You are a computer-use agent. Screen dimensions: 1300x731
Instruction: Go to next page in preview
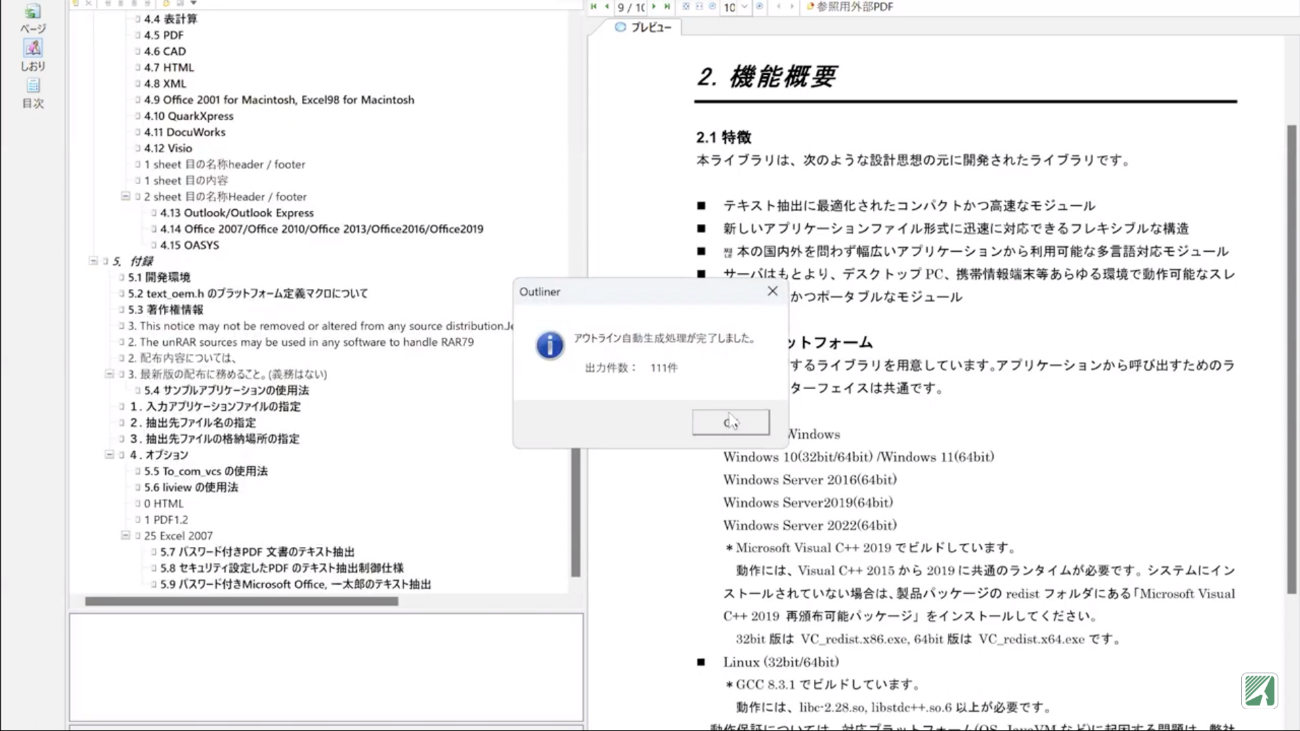[x=655, y=7]
